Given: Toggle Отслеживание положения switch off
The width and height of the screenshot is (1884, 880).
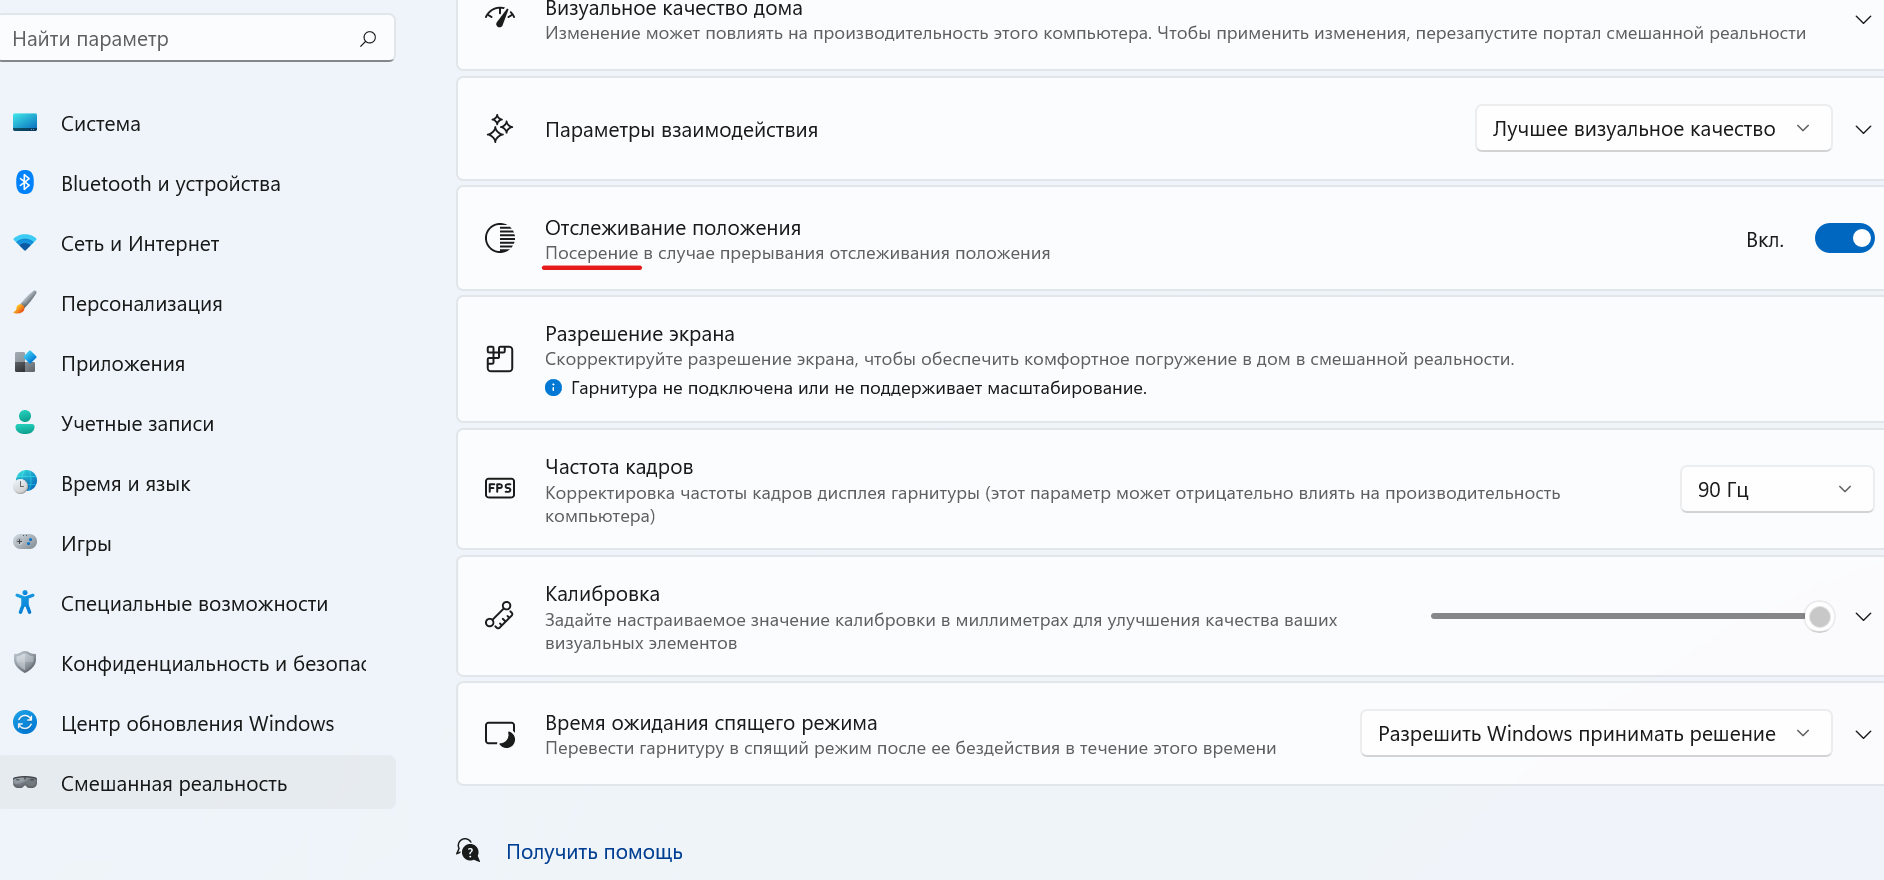Looking at the screenshot, I should click(x=1843, y=239).
